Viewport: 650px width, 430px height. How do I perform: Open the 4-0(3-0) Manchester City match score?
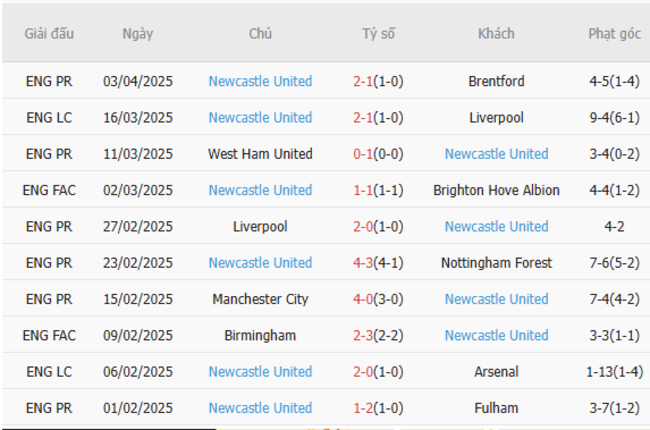coord(379,299)
